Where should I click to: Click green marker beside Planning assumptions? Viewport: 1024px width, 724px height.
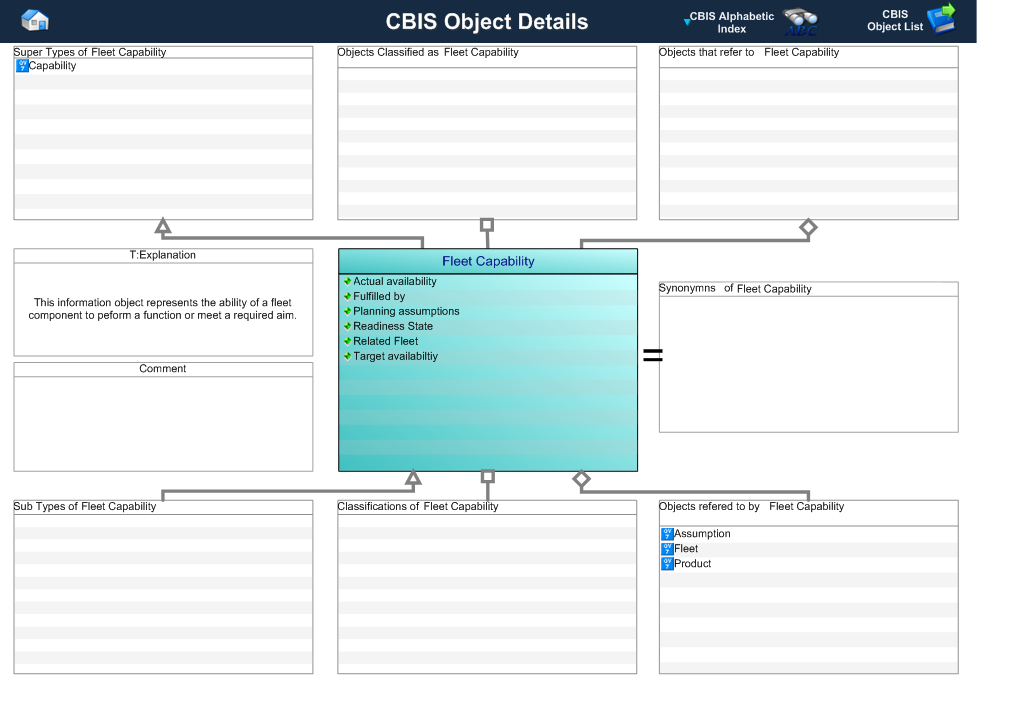click(347, 311)
